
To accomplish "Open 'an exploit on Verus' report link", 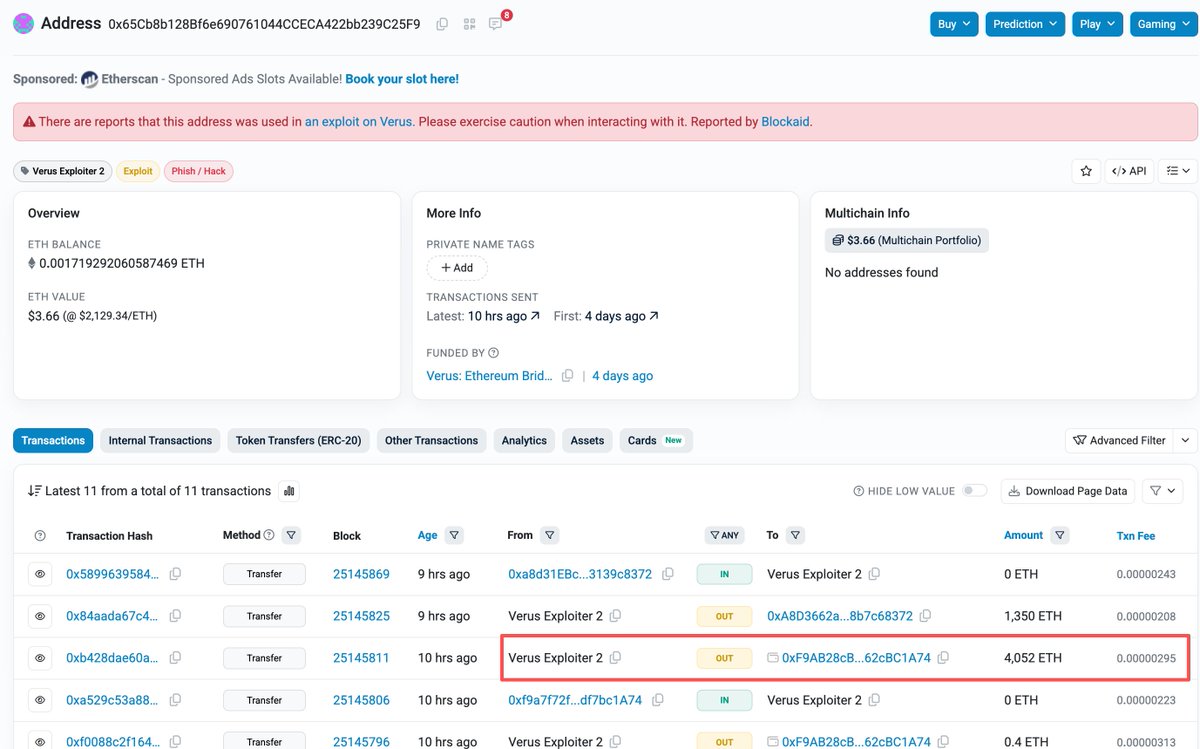I will (x=358, y=122).
